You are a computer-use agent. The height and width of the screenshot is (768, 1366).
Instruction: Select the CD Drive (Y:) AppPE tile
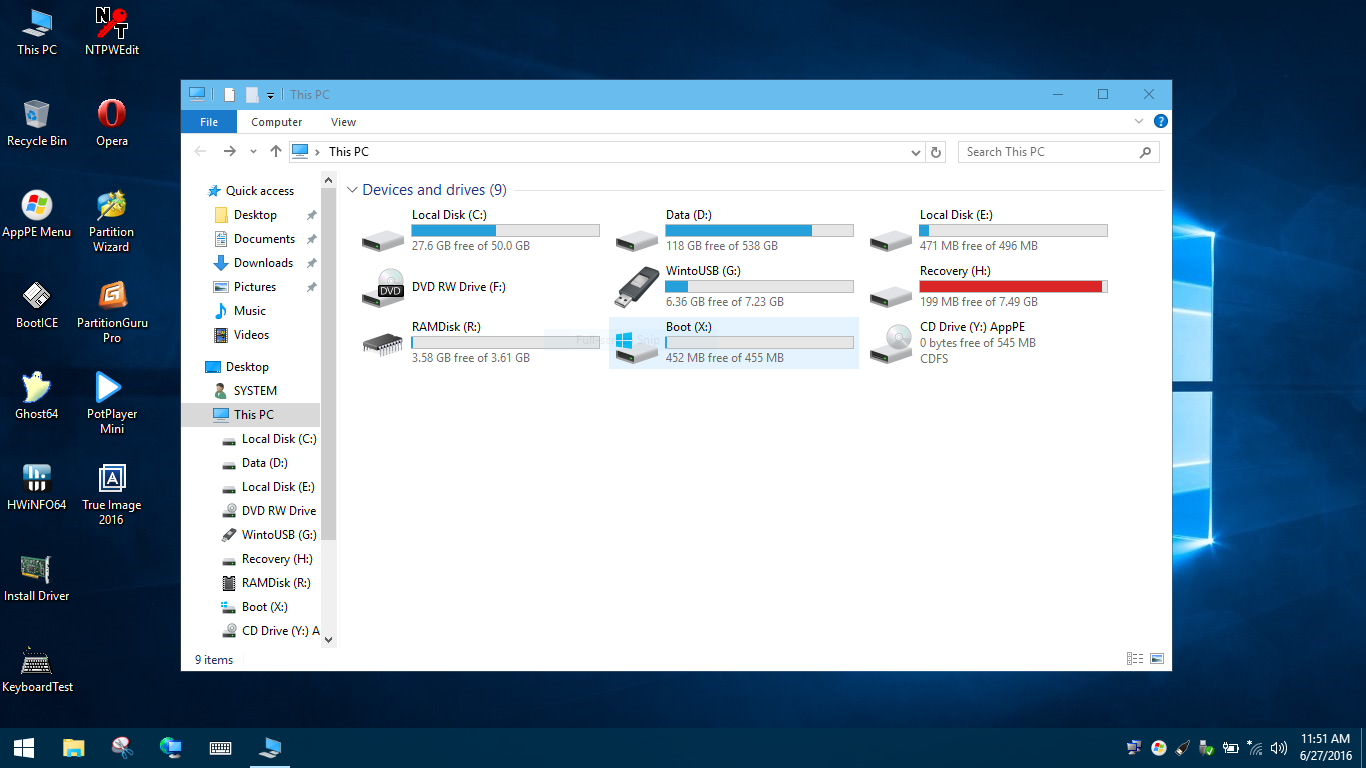tap(988, 343)
